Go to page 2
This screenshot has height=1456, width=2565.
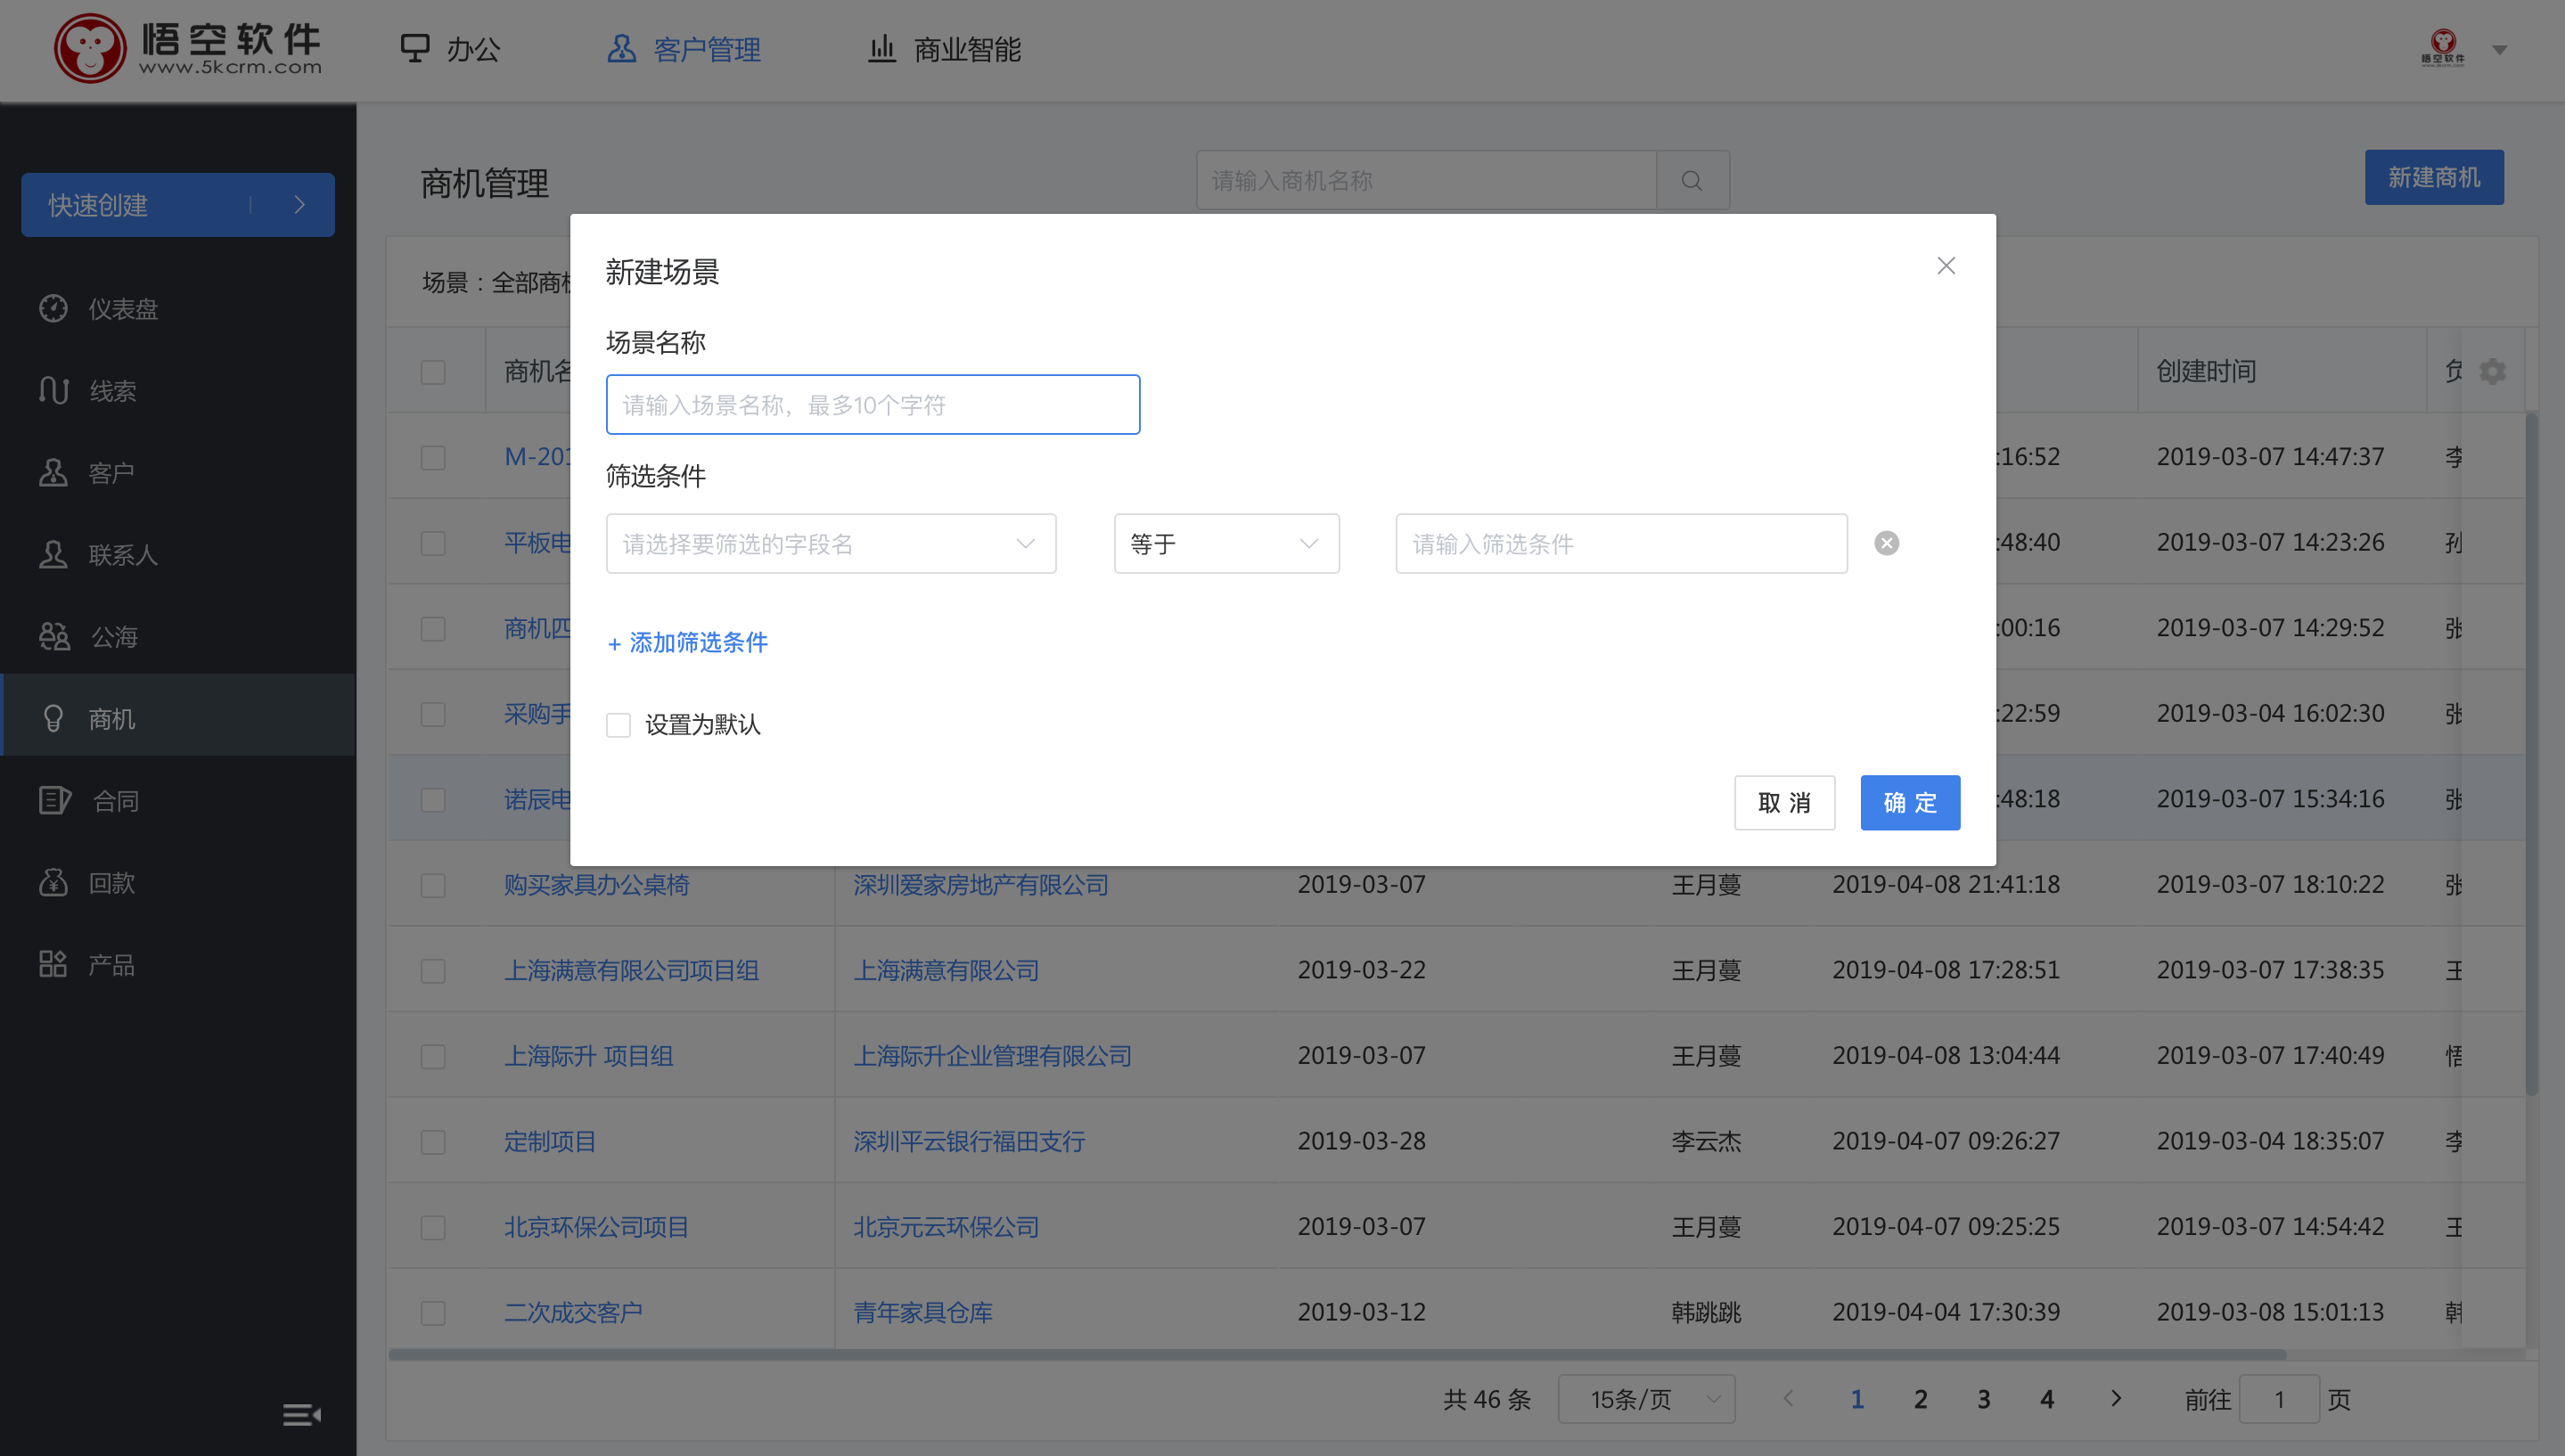point(1920,1399)
